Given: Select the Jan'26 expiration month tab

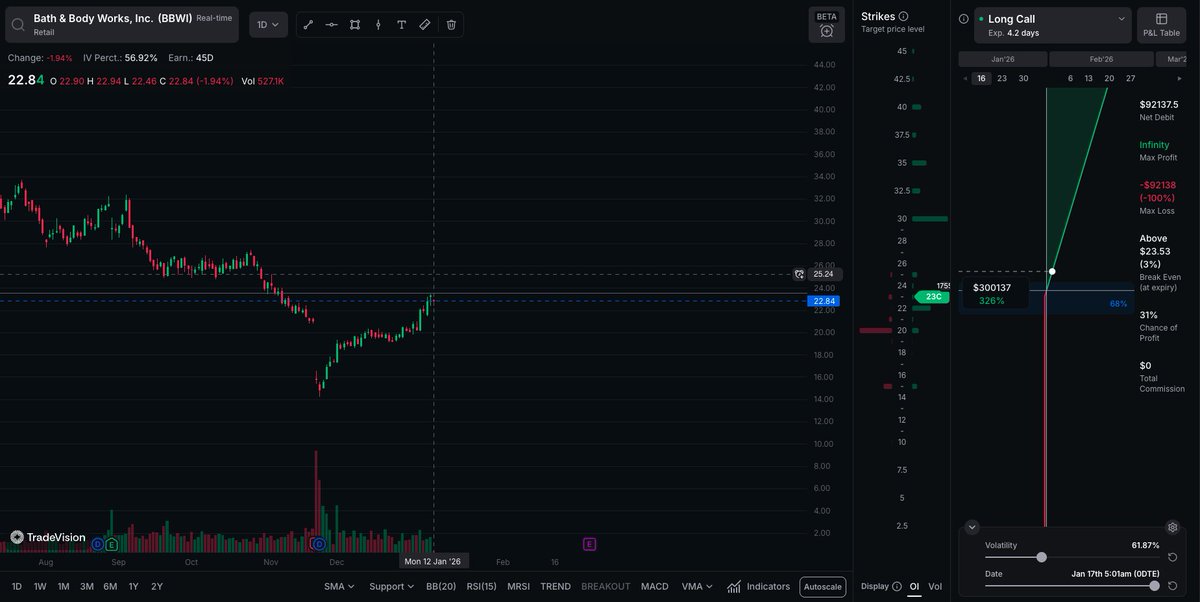Looking at the screenshot, I should pos(1002,59).
